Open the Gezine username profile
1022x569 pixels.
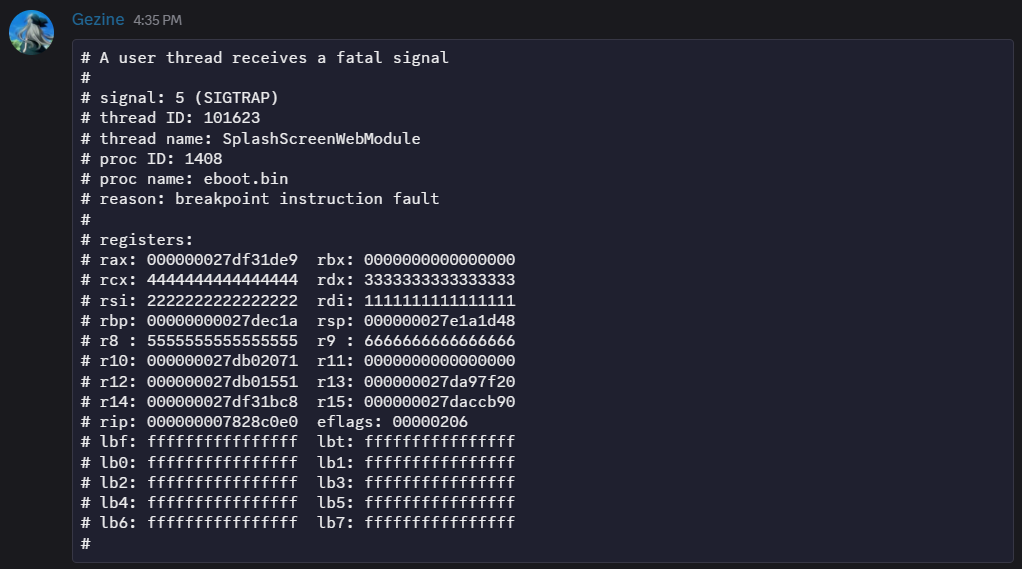click(x=98, y=19)
